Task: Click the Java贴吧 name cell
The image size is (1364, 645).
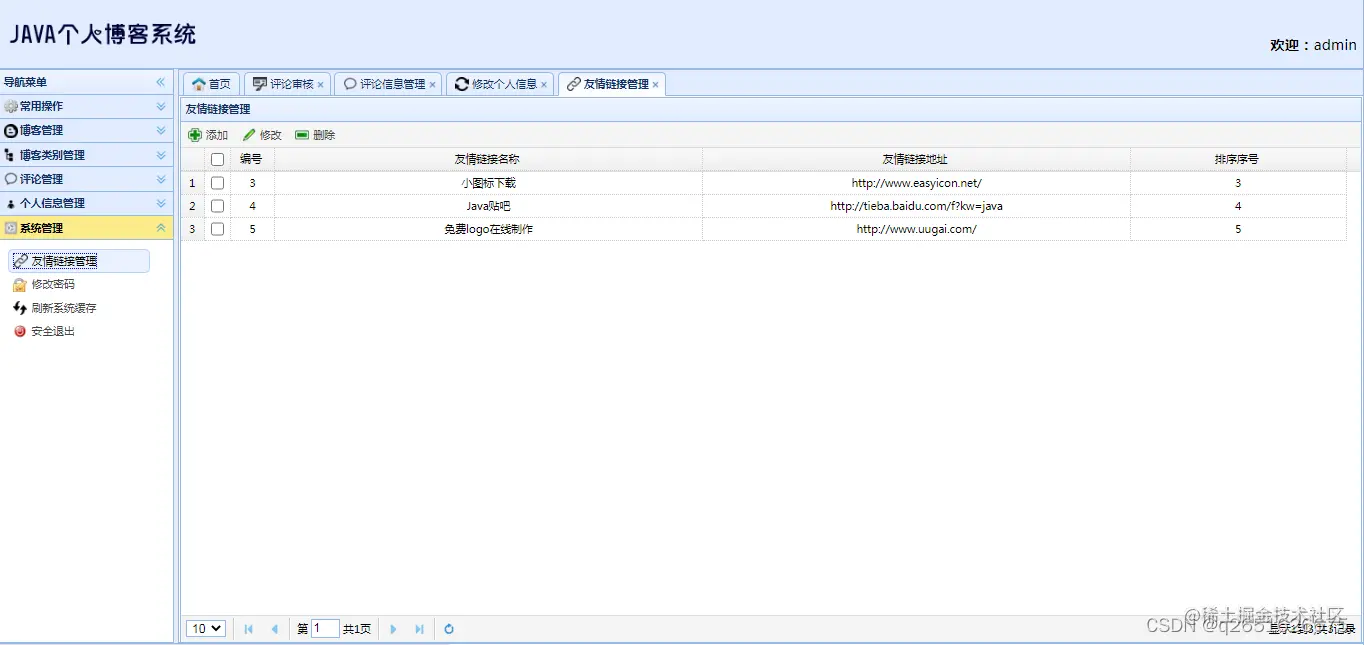Action: (488, 206)
